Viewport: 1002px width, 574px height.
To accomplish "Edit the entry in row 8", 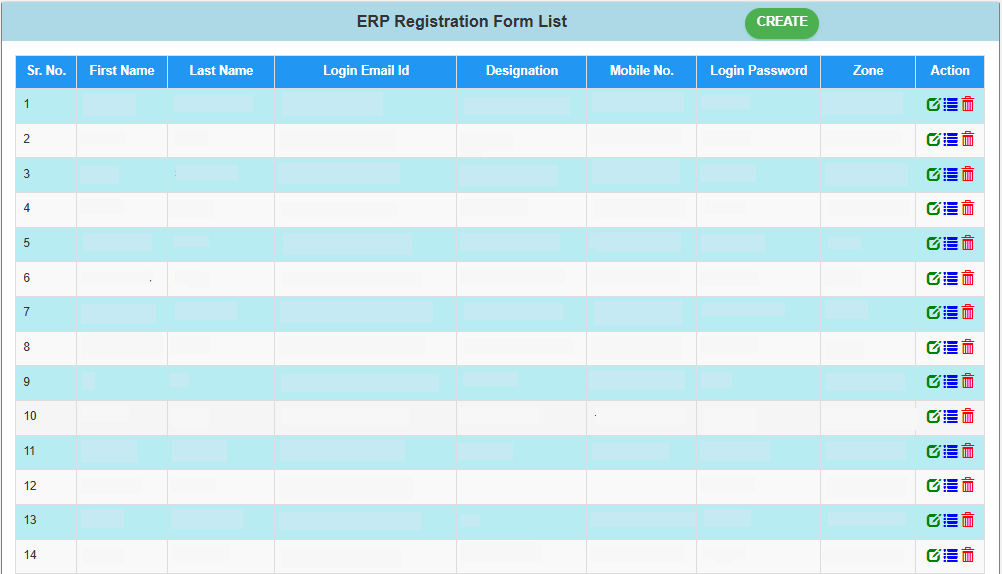I will [x=933, y=347].
